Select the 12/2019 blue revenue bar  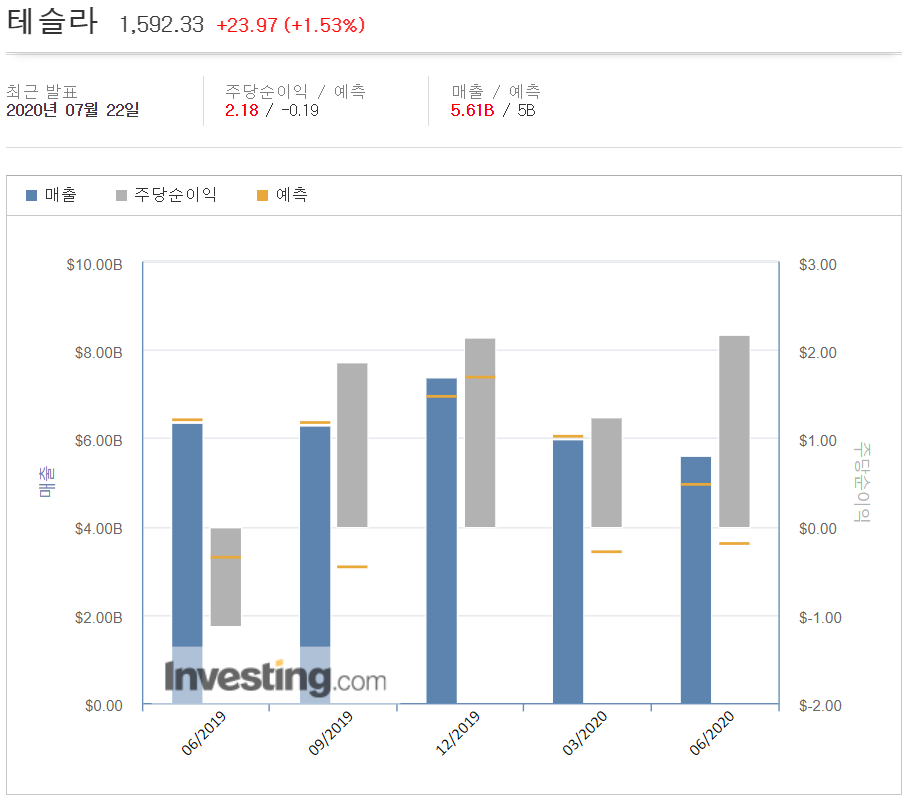pyautogui.click(x=441, y=541)
